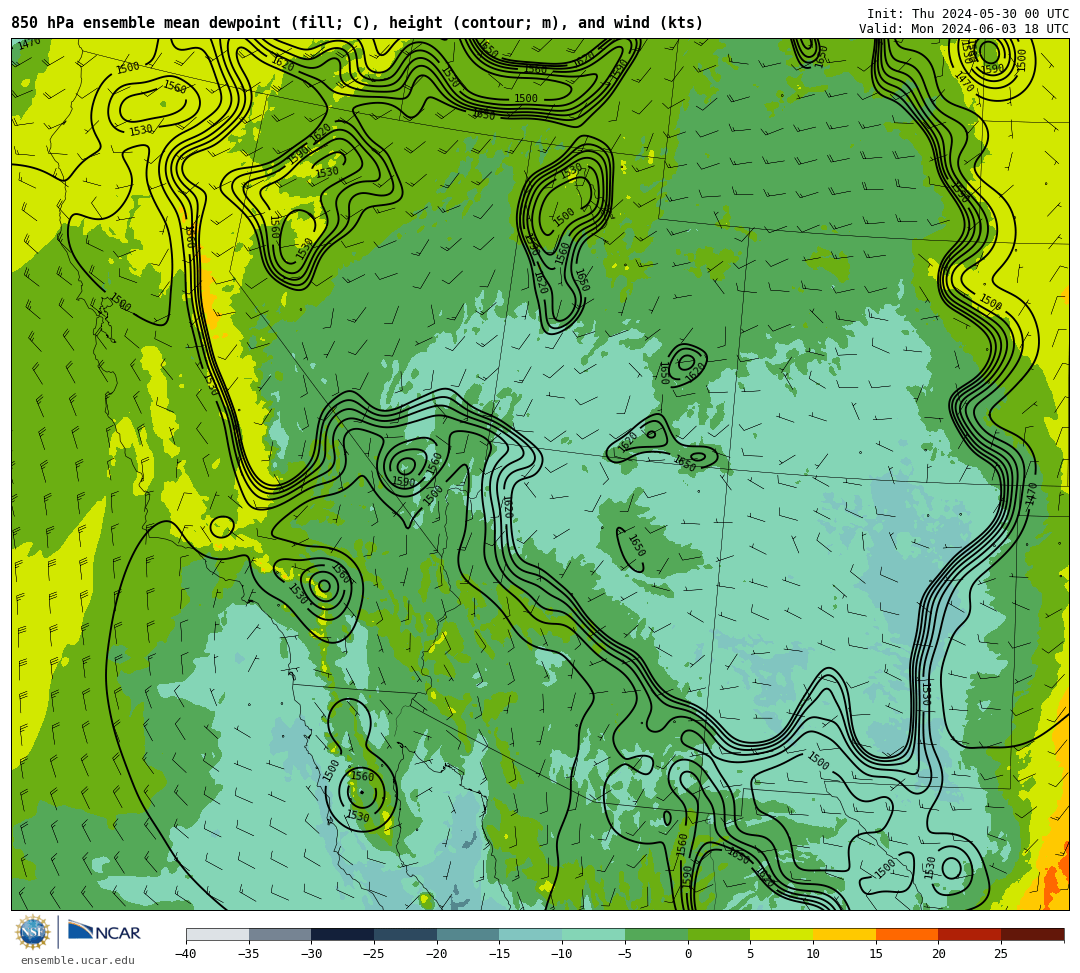Click the NSF globe logo
This screenshot has width=1080, height=973.
[x=33, y=932]
